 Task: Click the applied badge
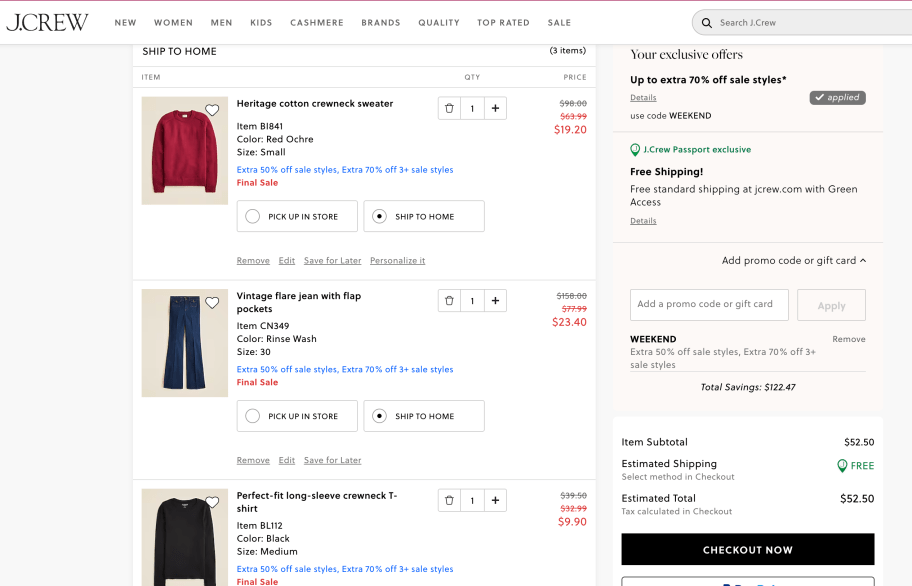pyautogui.click(x=838, y=98)
